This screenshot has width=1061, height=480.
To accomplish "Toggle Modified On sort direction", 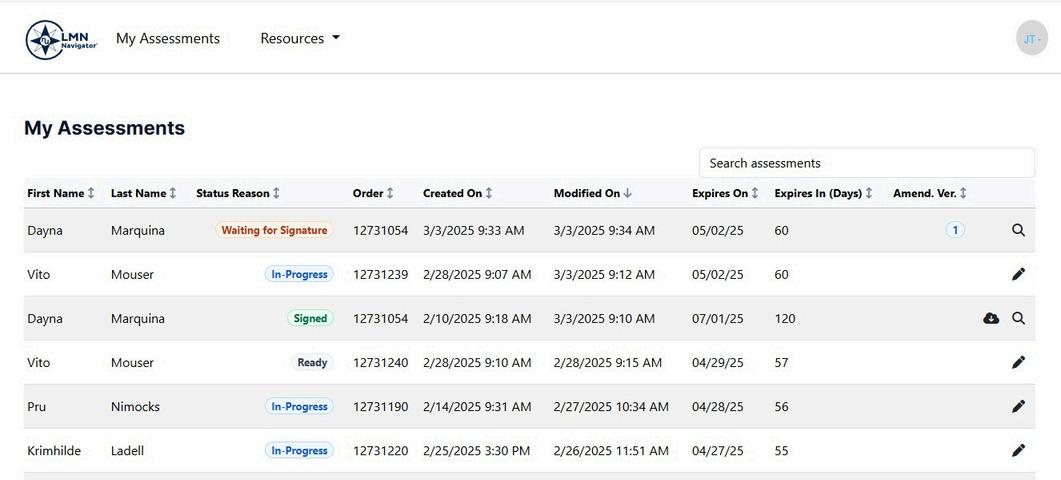I will point(592,193).
